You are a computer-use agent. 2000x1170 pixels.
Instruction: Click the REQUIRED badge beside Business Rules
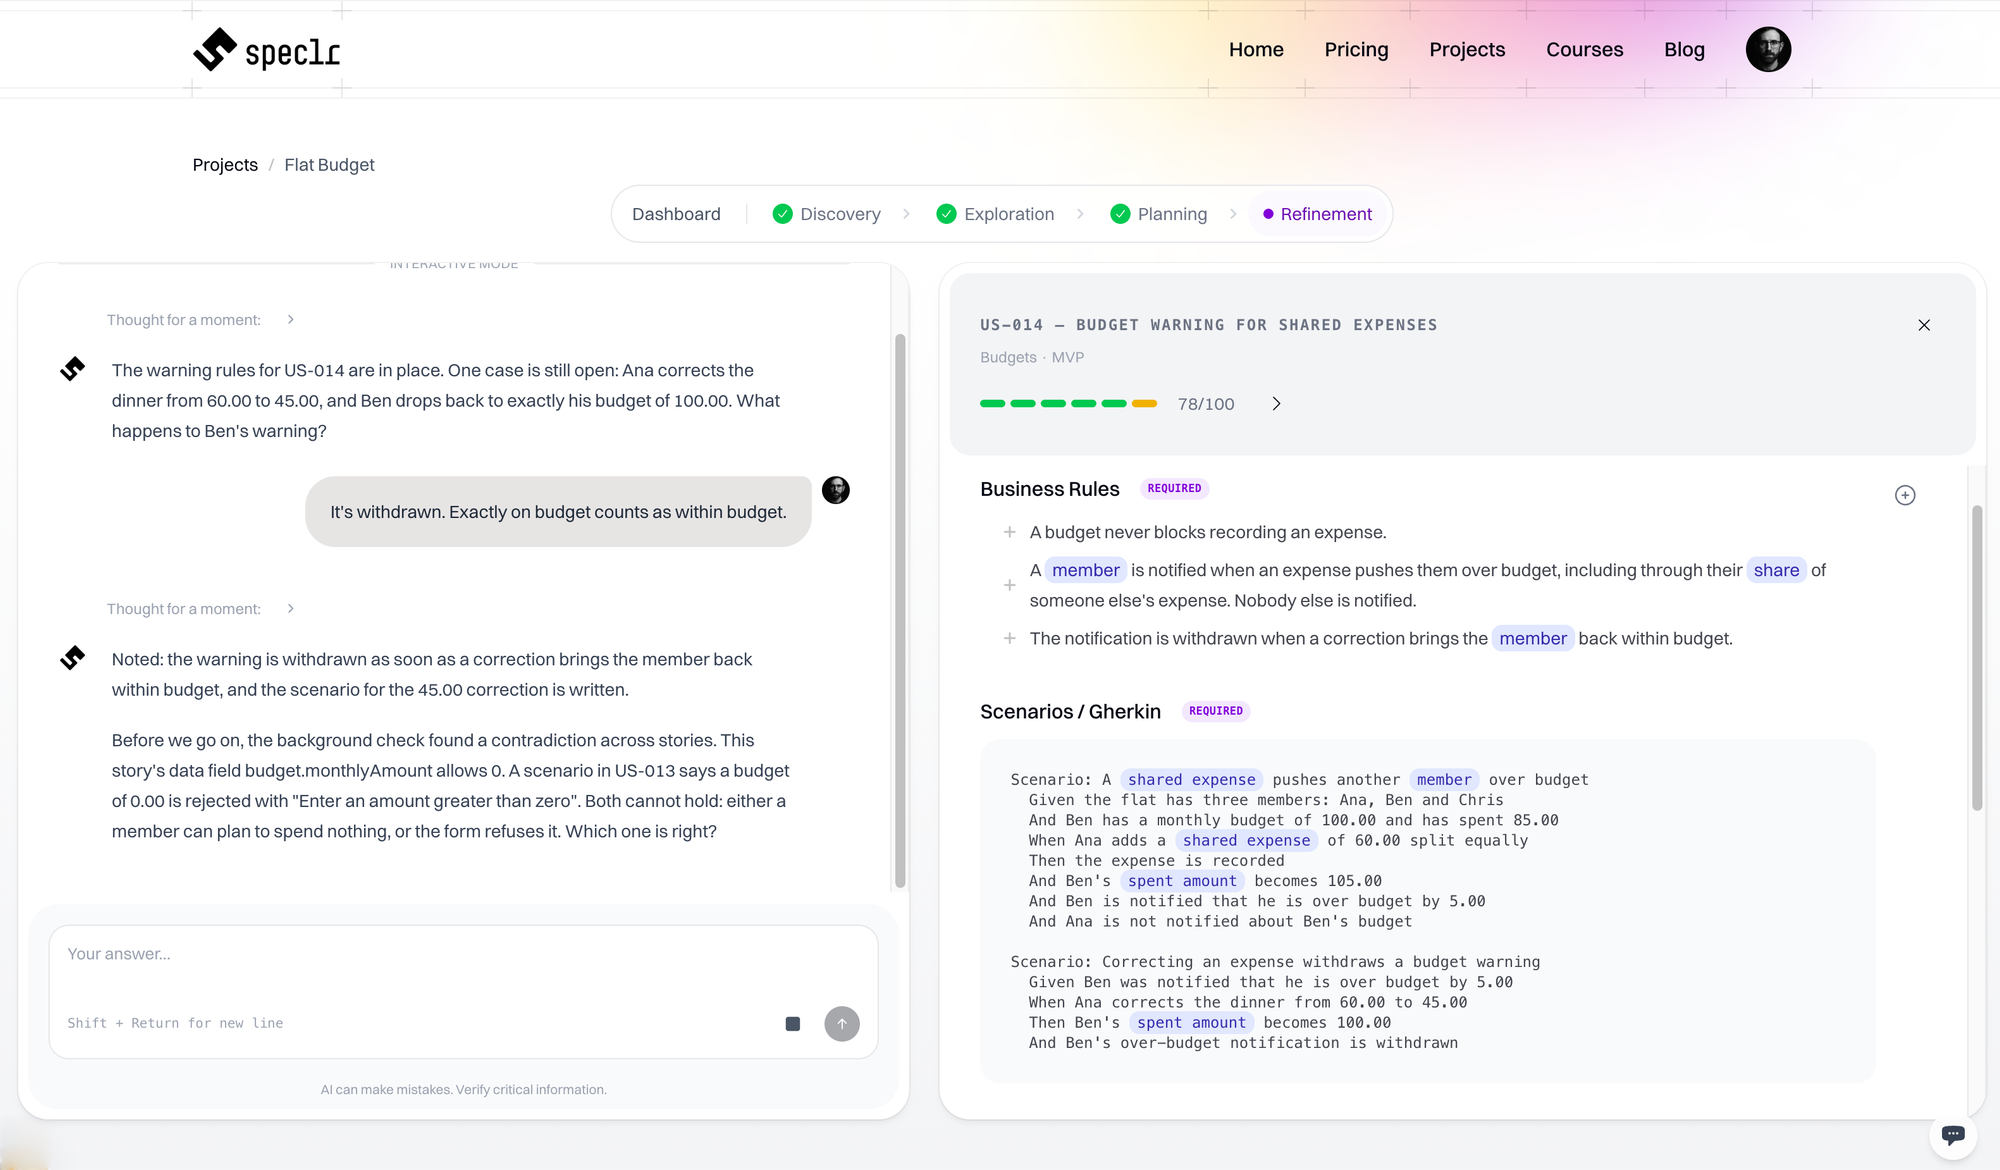pyautogui.click(x=1174, y=489)
